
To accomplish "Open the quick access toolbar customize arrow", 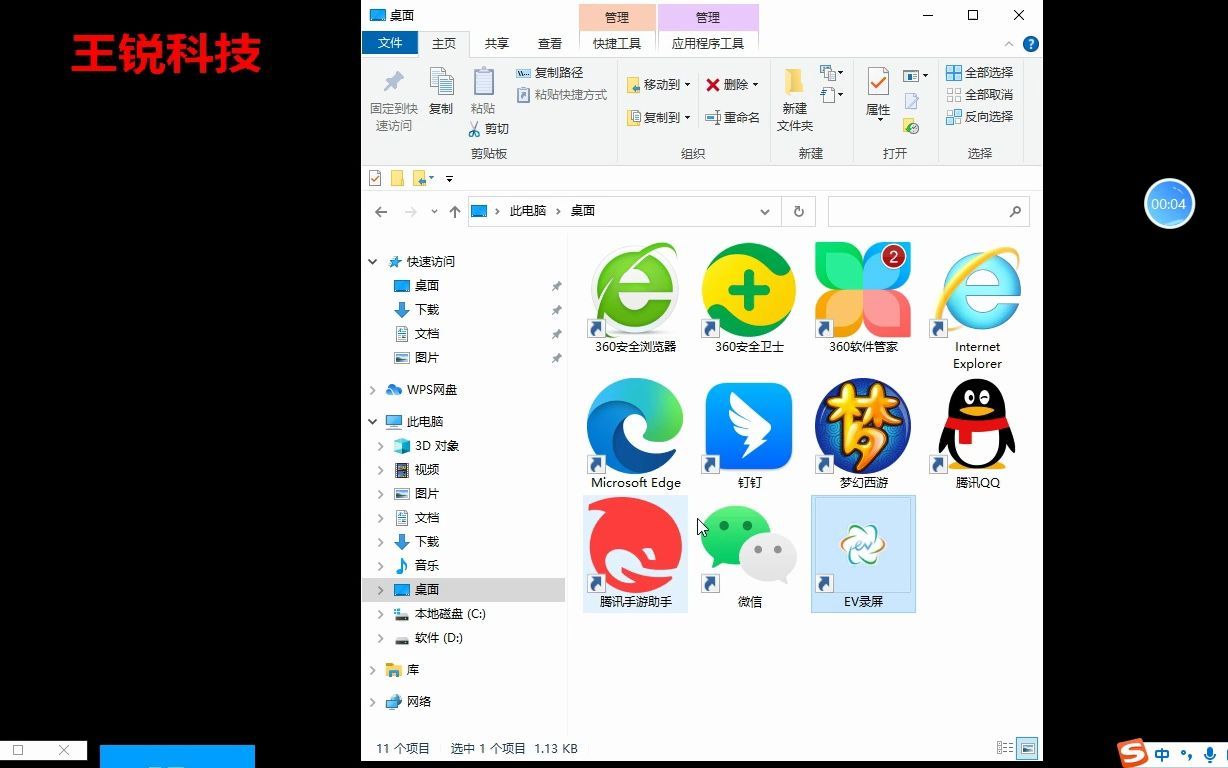I will pos(449,179).
